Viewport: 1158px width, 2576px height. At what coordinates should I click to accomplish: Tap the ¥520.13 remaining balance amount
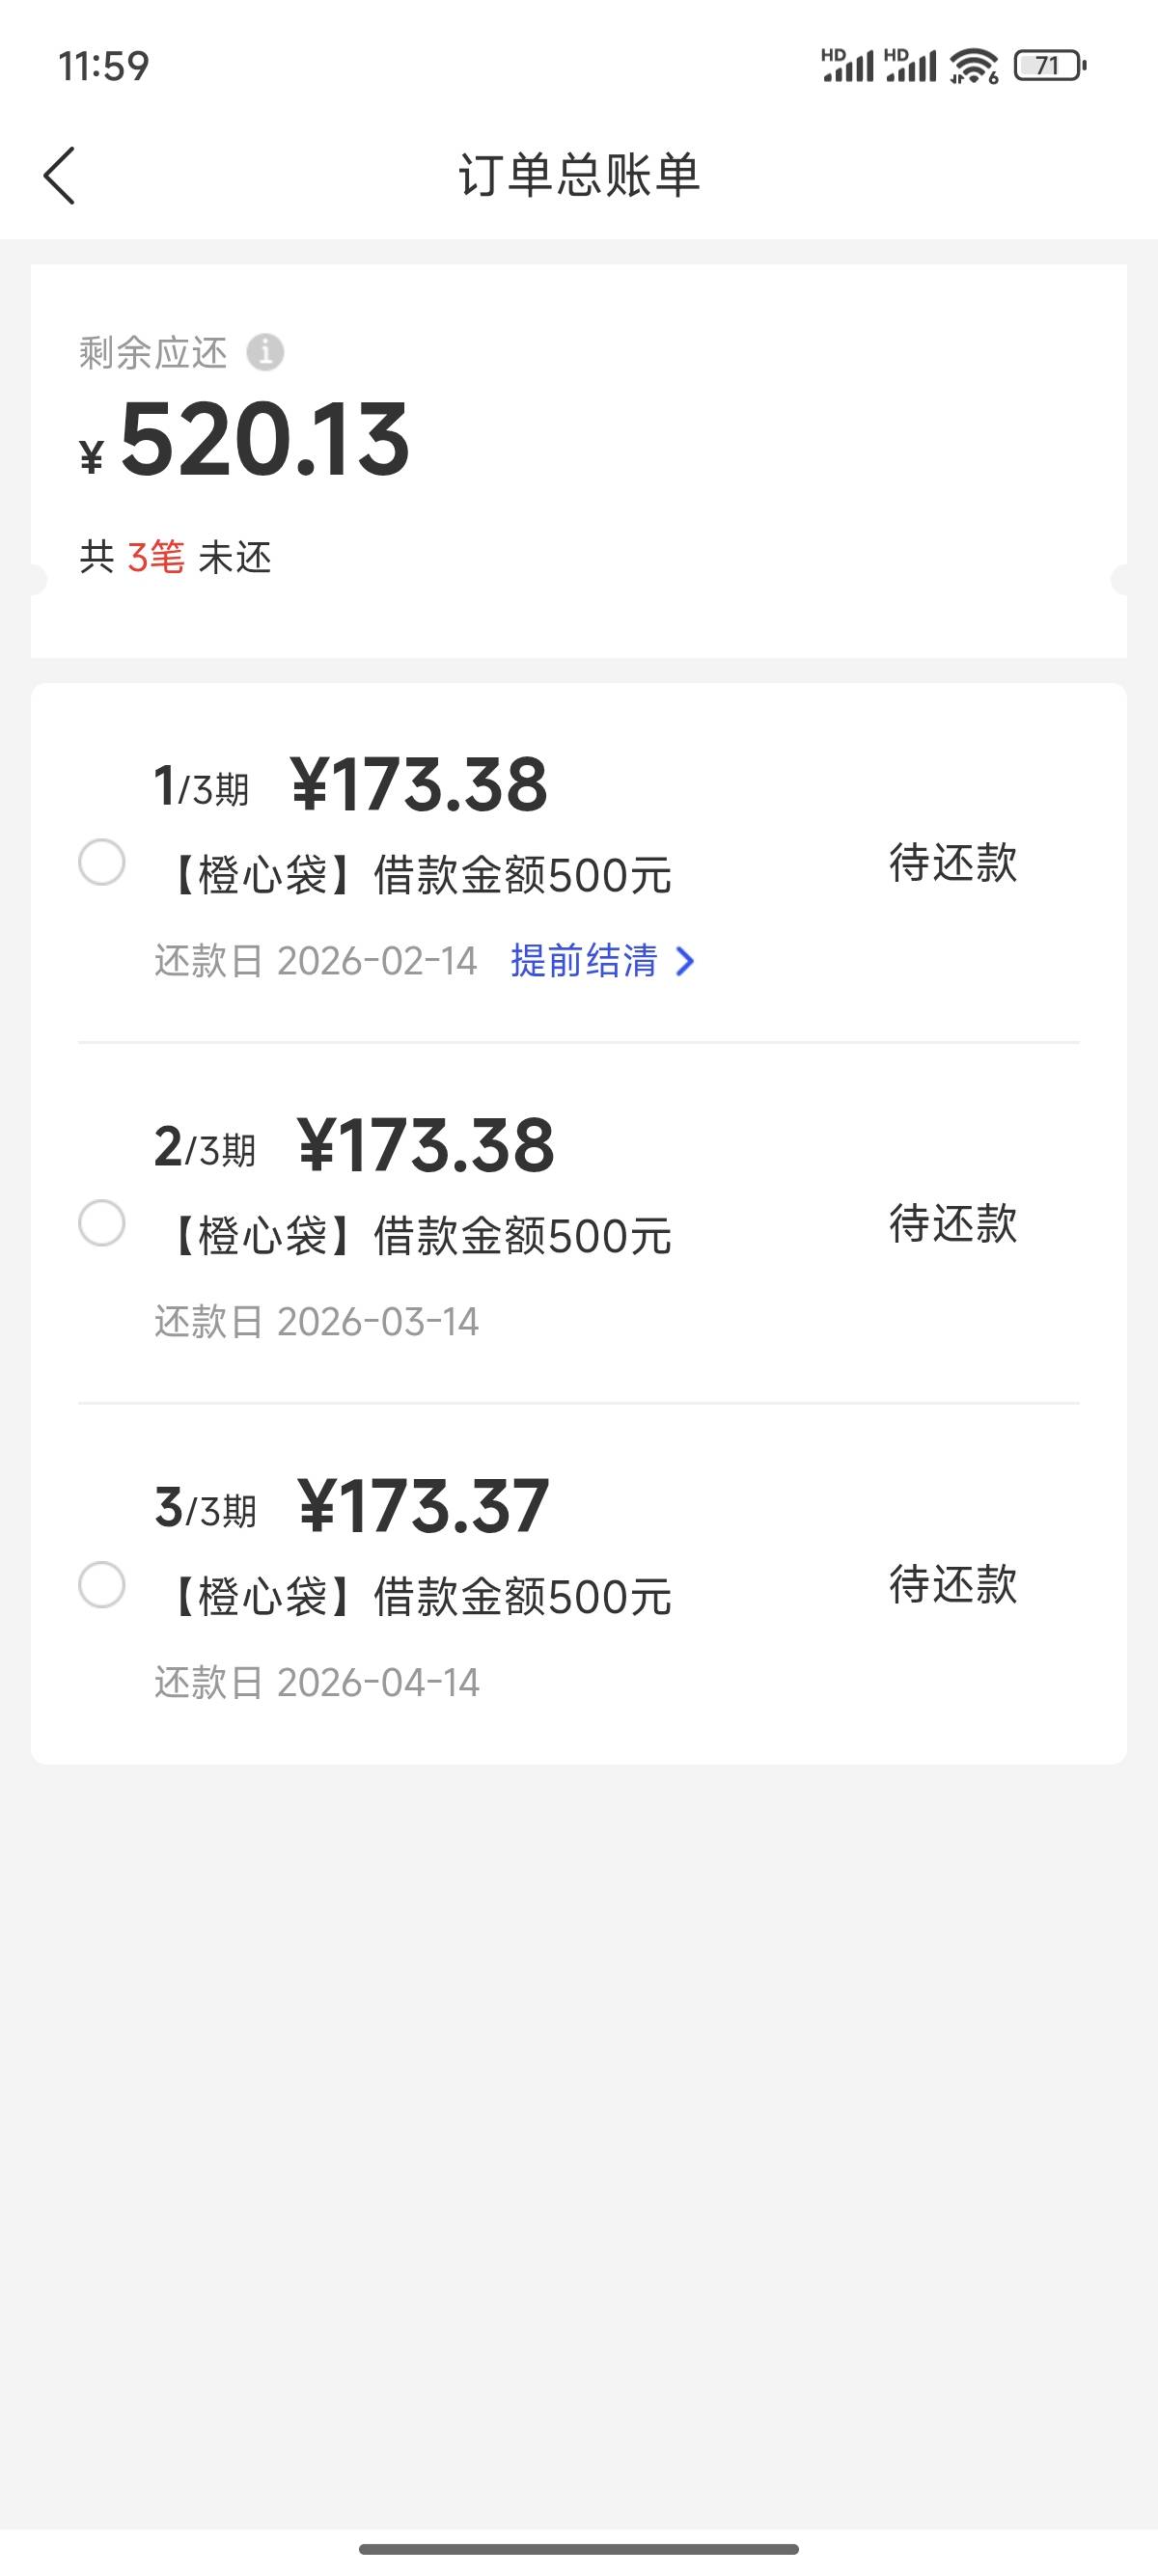pos(264,440)
